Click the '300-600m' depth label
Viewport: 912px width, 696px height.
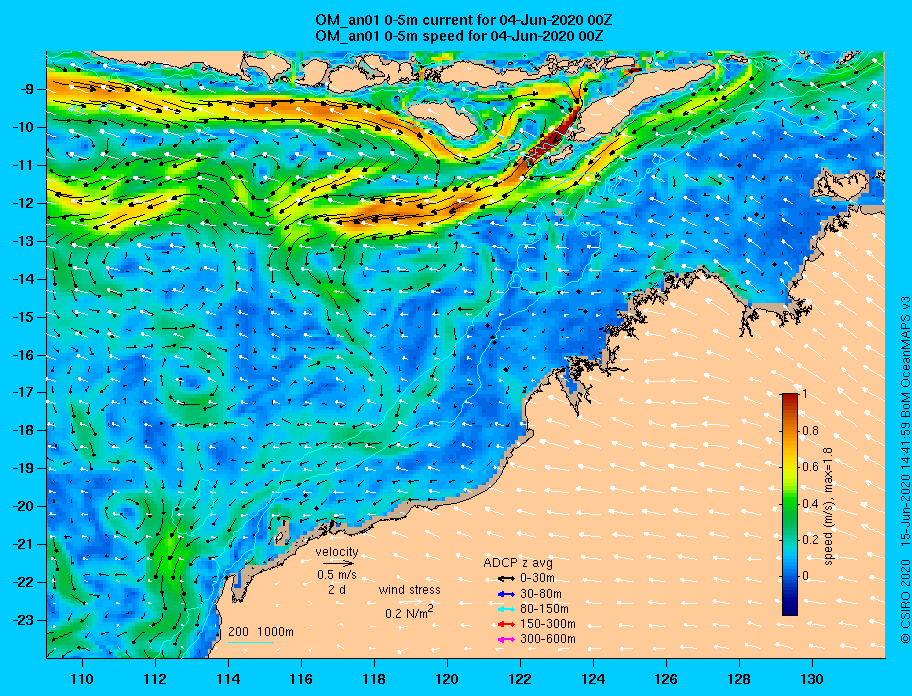[x=548, y=639]
